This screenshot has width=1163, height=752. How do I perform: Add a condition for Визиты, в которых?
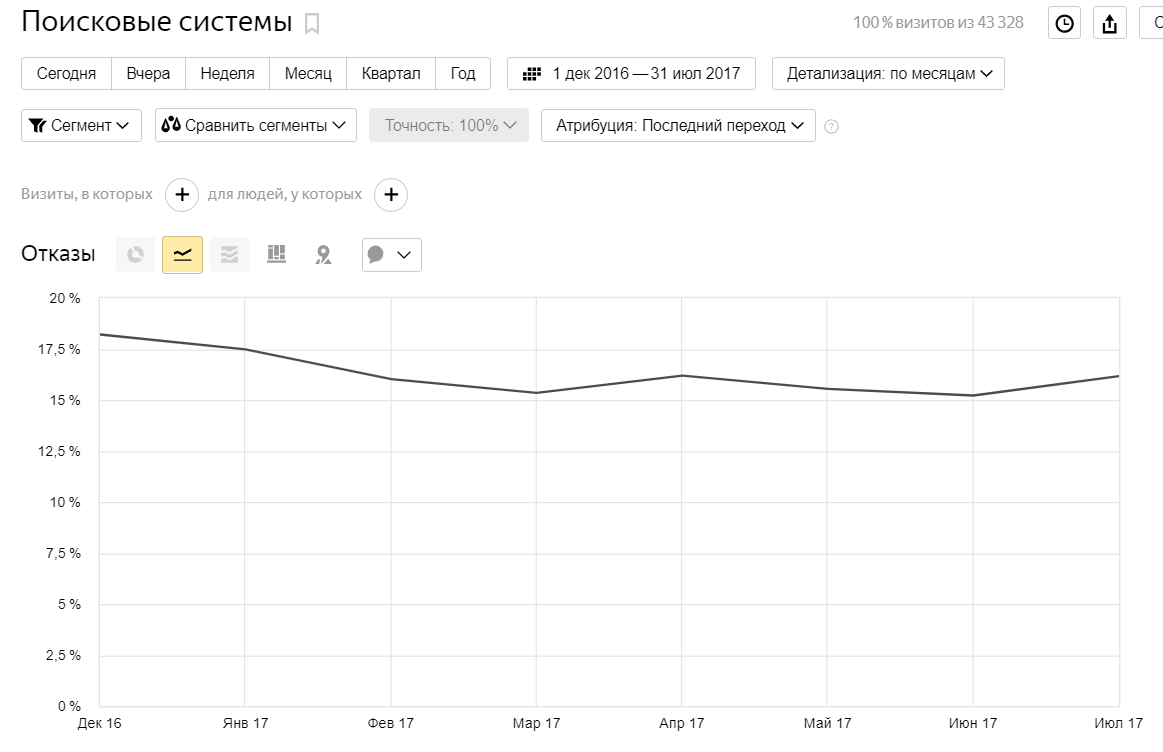click(x=181, y=194)
